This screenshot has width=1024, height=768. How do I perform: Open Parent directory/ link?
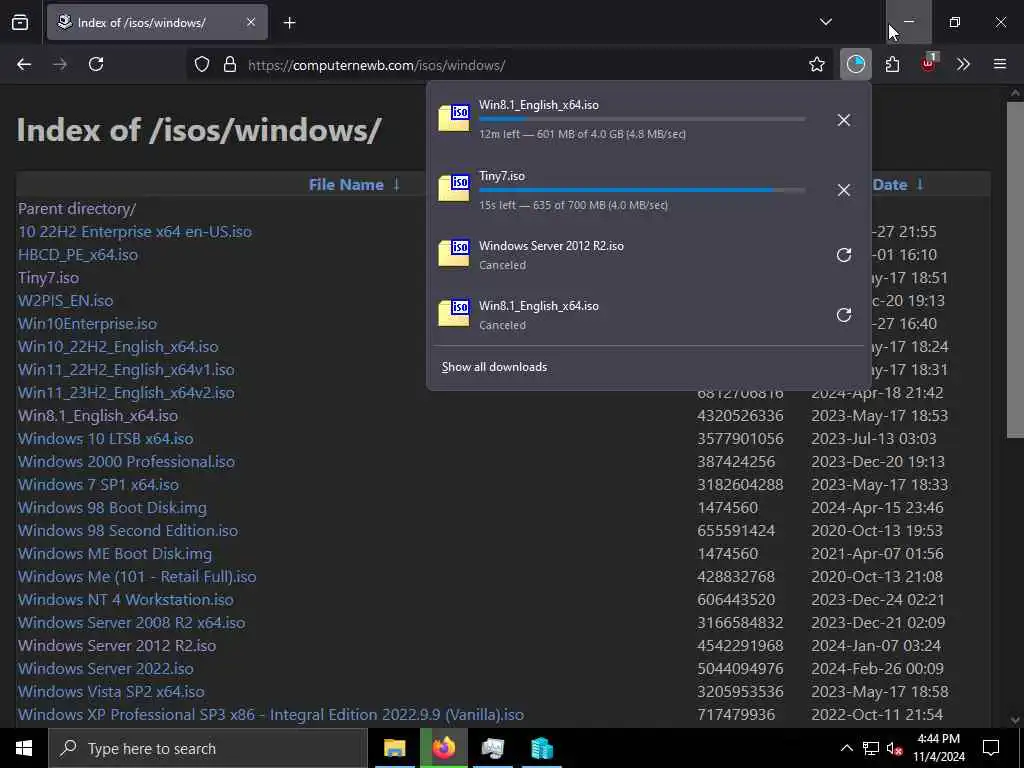[x=77, y=209]
